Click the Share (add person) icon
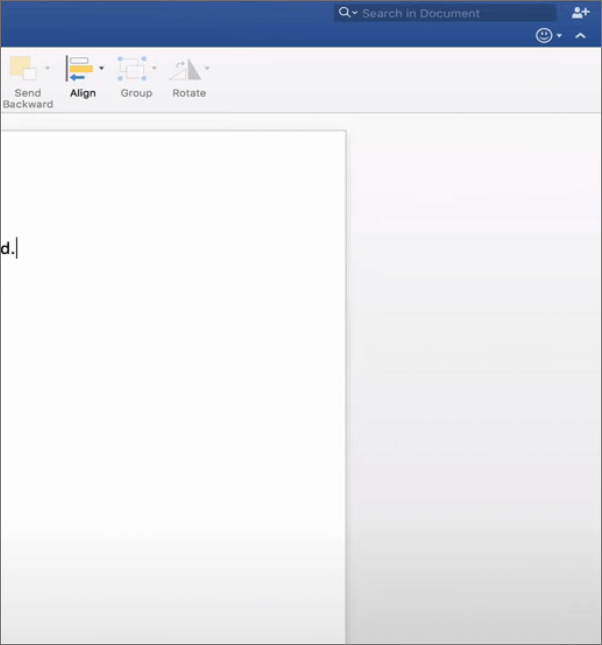This screenshot has width=602, height=645. click(x=581, y=13)
